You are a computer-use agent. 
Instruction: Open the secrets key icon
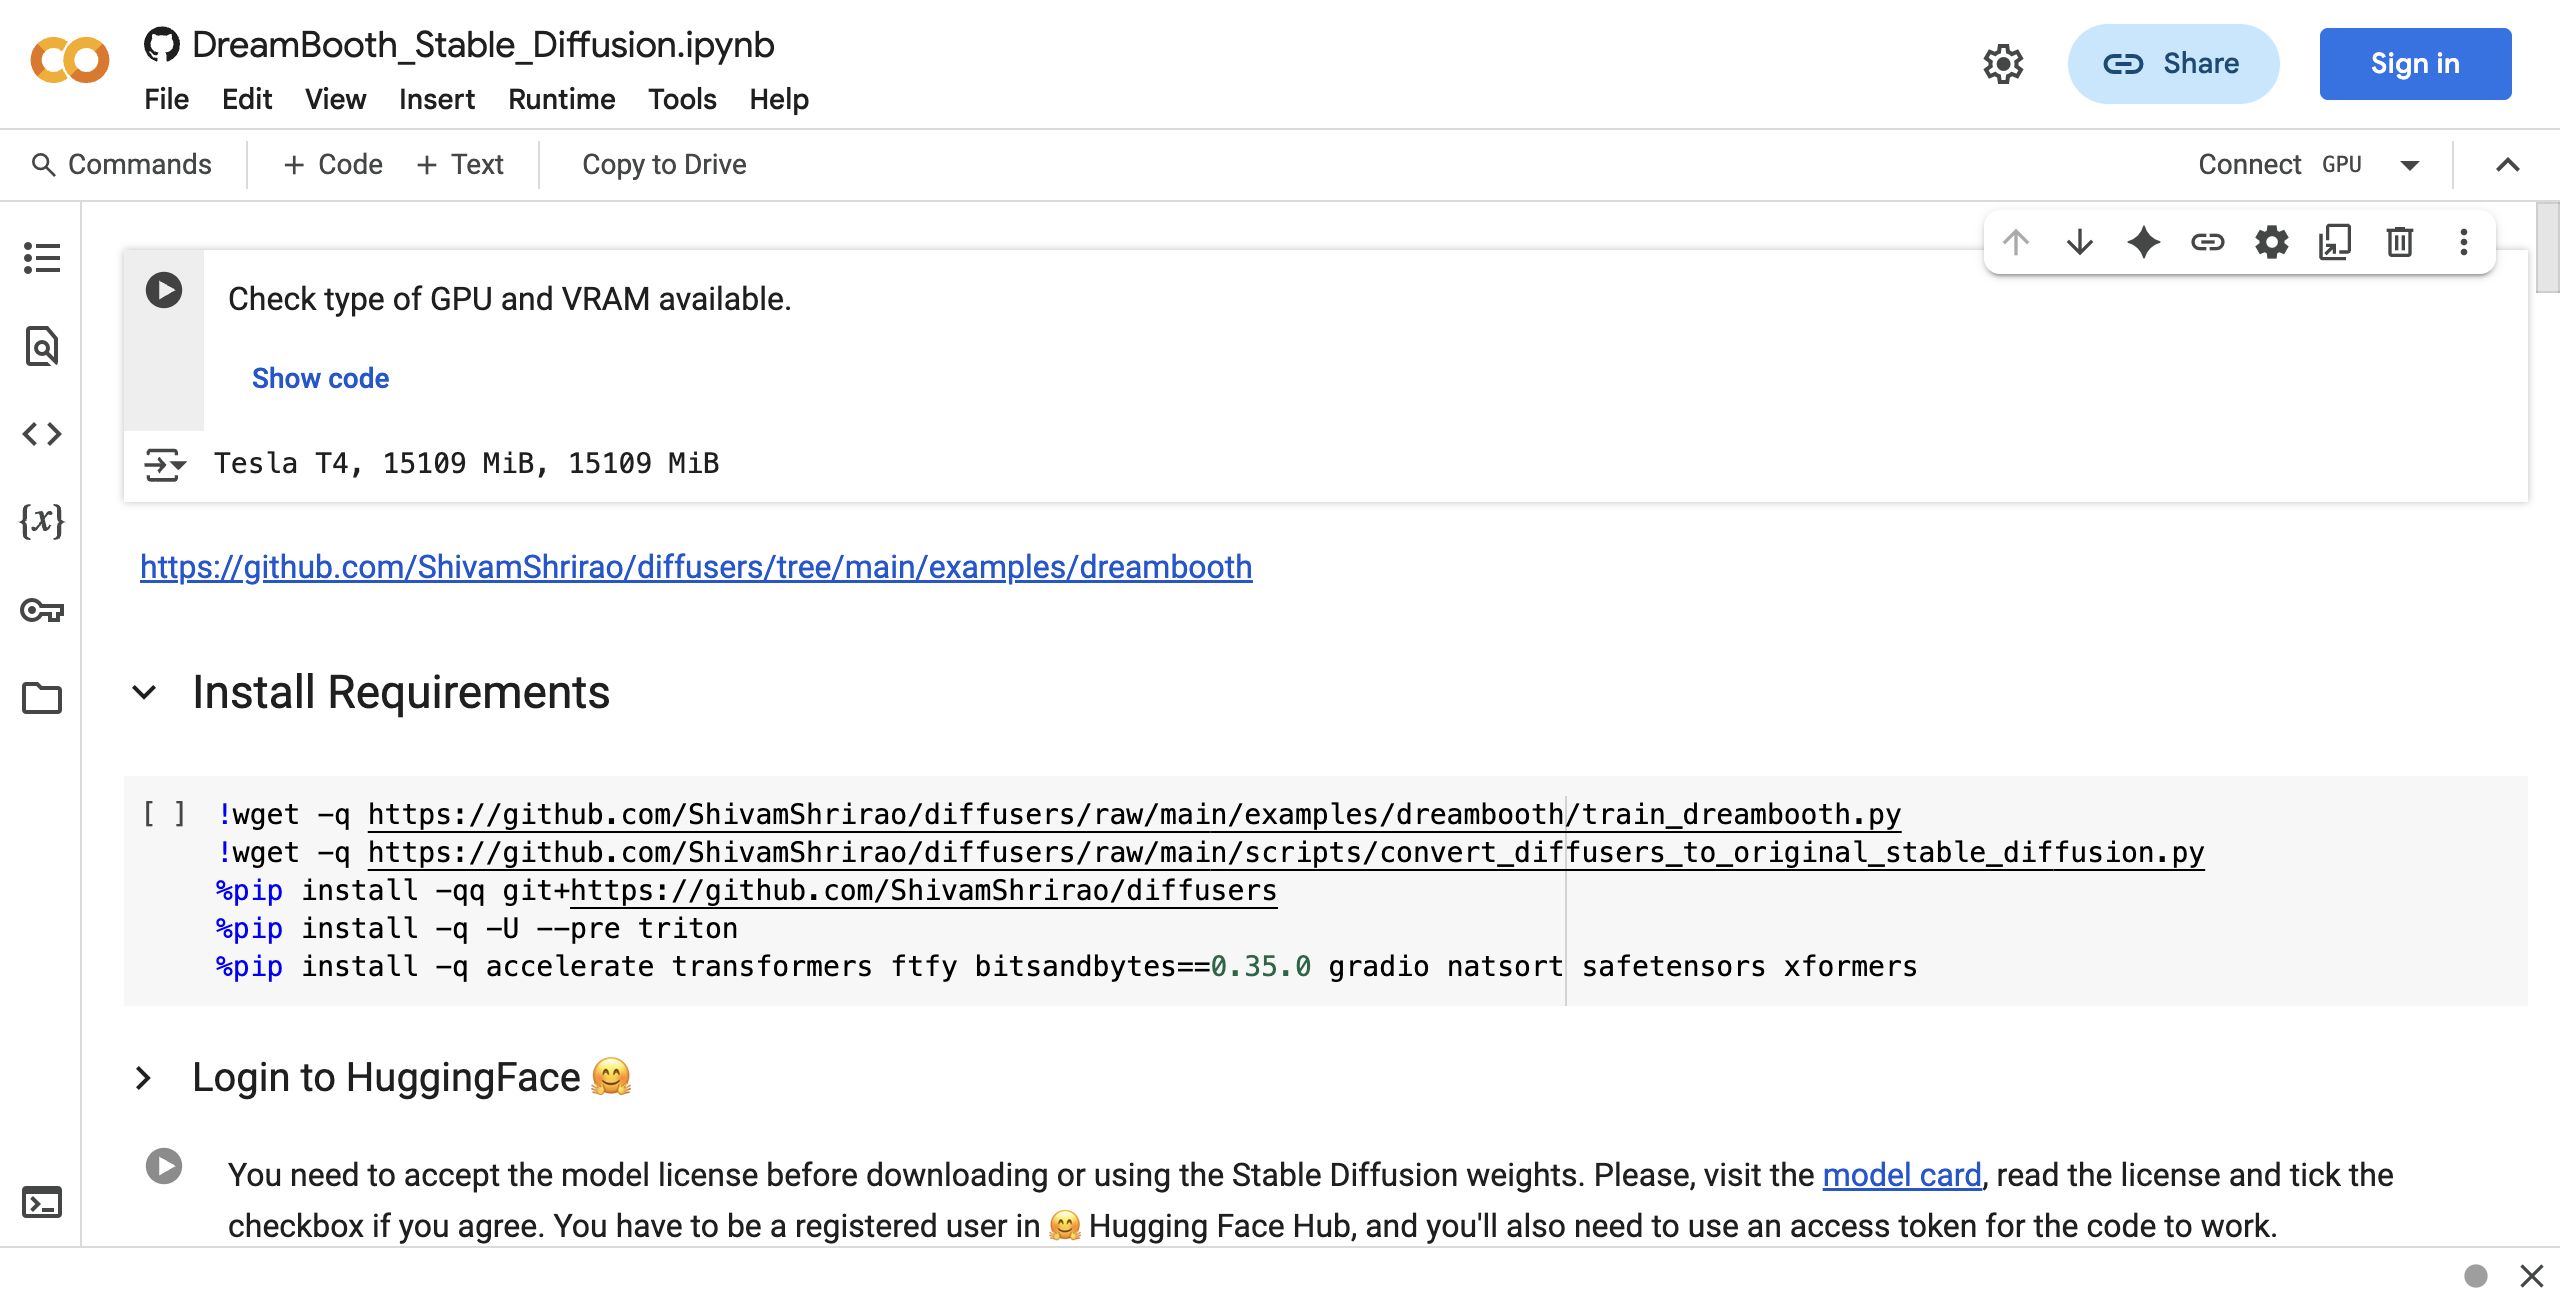pyautogui.click(x=42, y=610)
